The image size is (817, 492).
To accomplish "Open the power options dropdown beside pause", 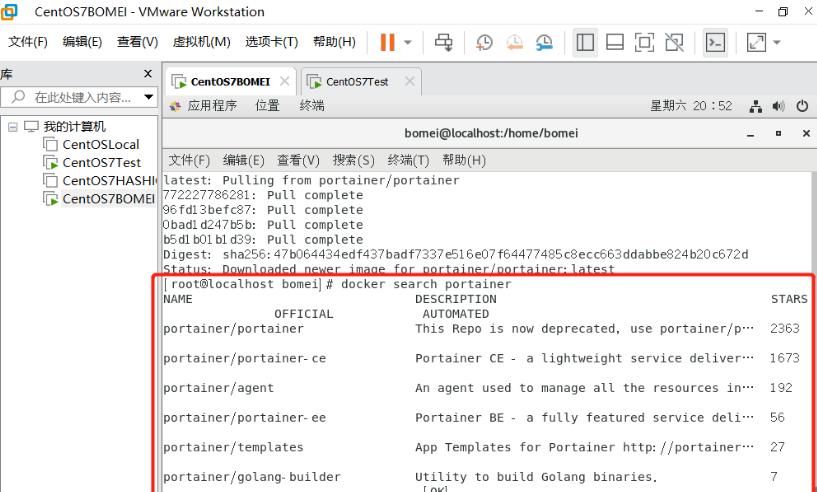I will (408, 42).
